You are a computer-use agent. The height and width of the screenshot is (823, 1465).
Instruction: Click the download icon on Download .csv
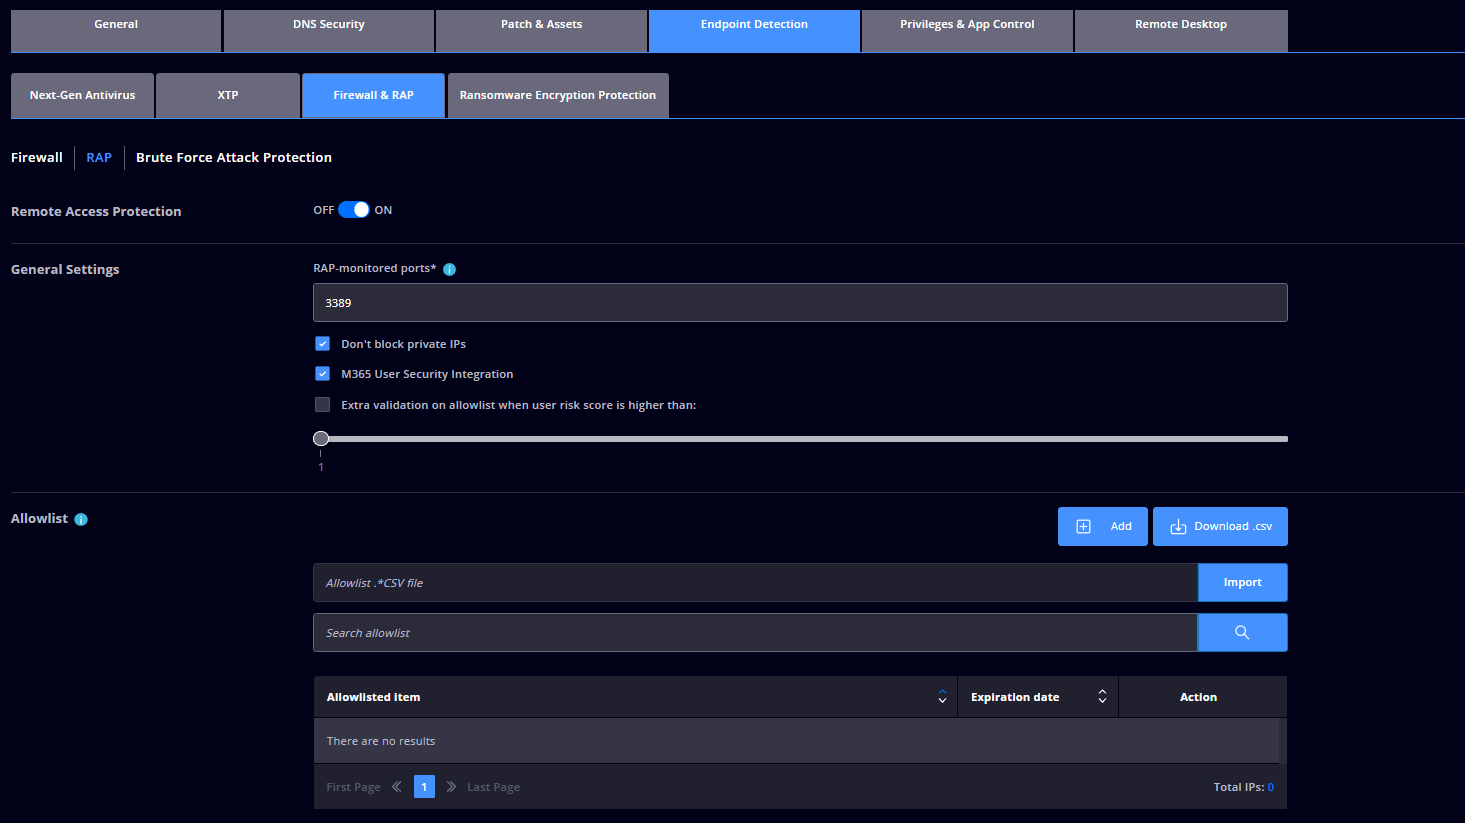pyautogui.click(x=1178, y=526)
